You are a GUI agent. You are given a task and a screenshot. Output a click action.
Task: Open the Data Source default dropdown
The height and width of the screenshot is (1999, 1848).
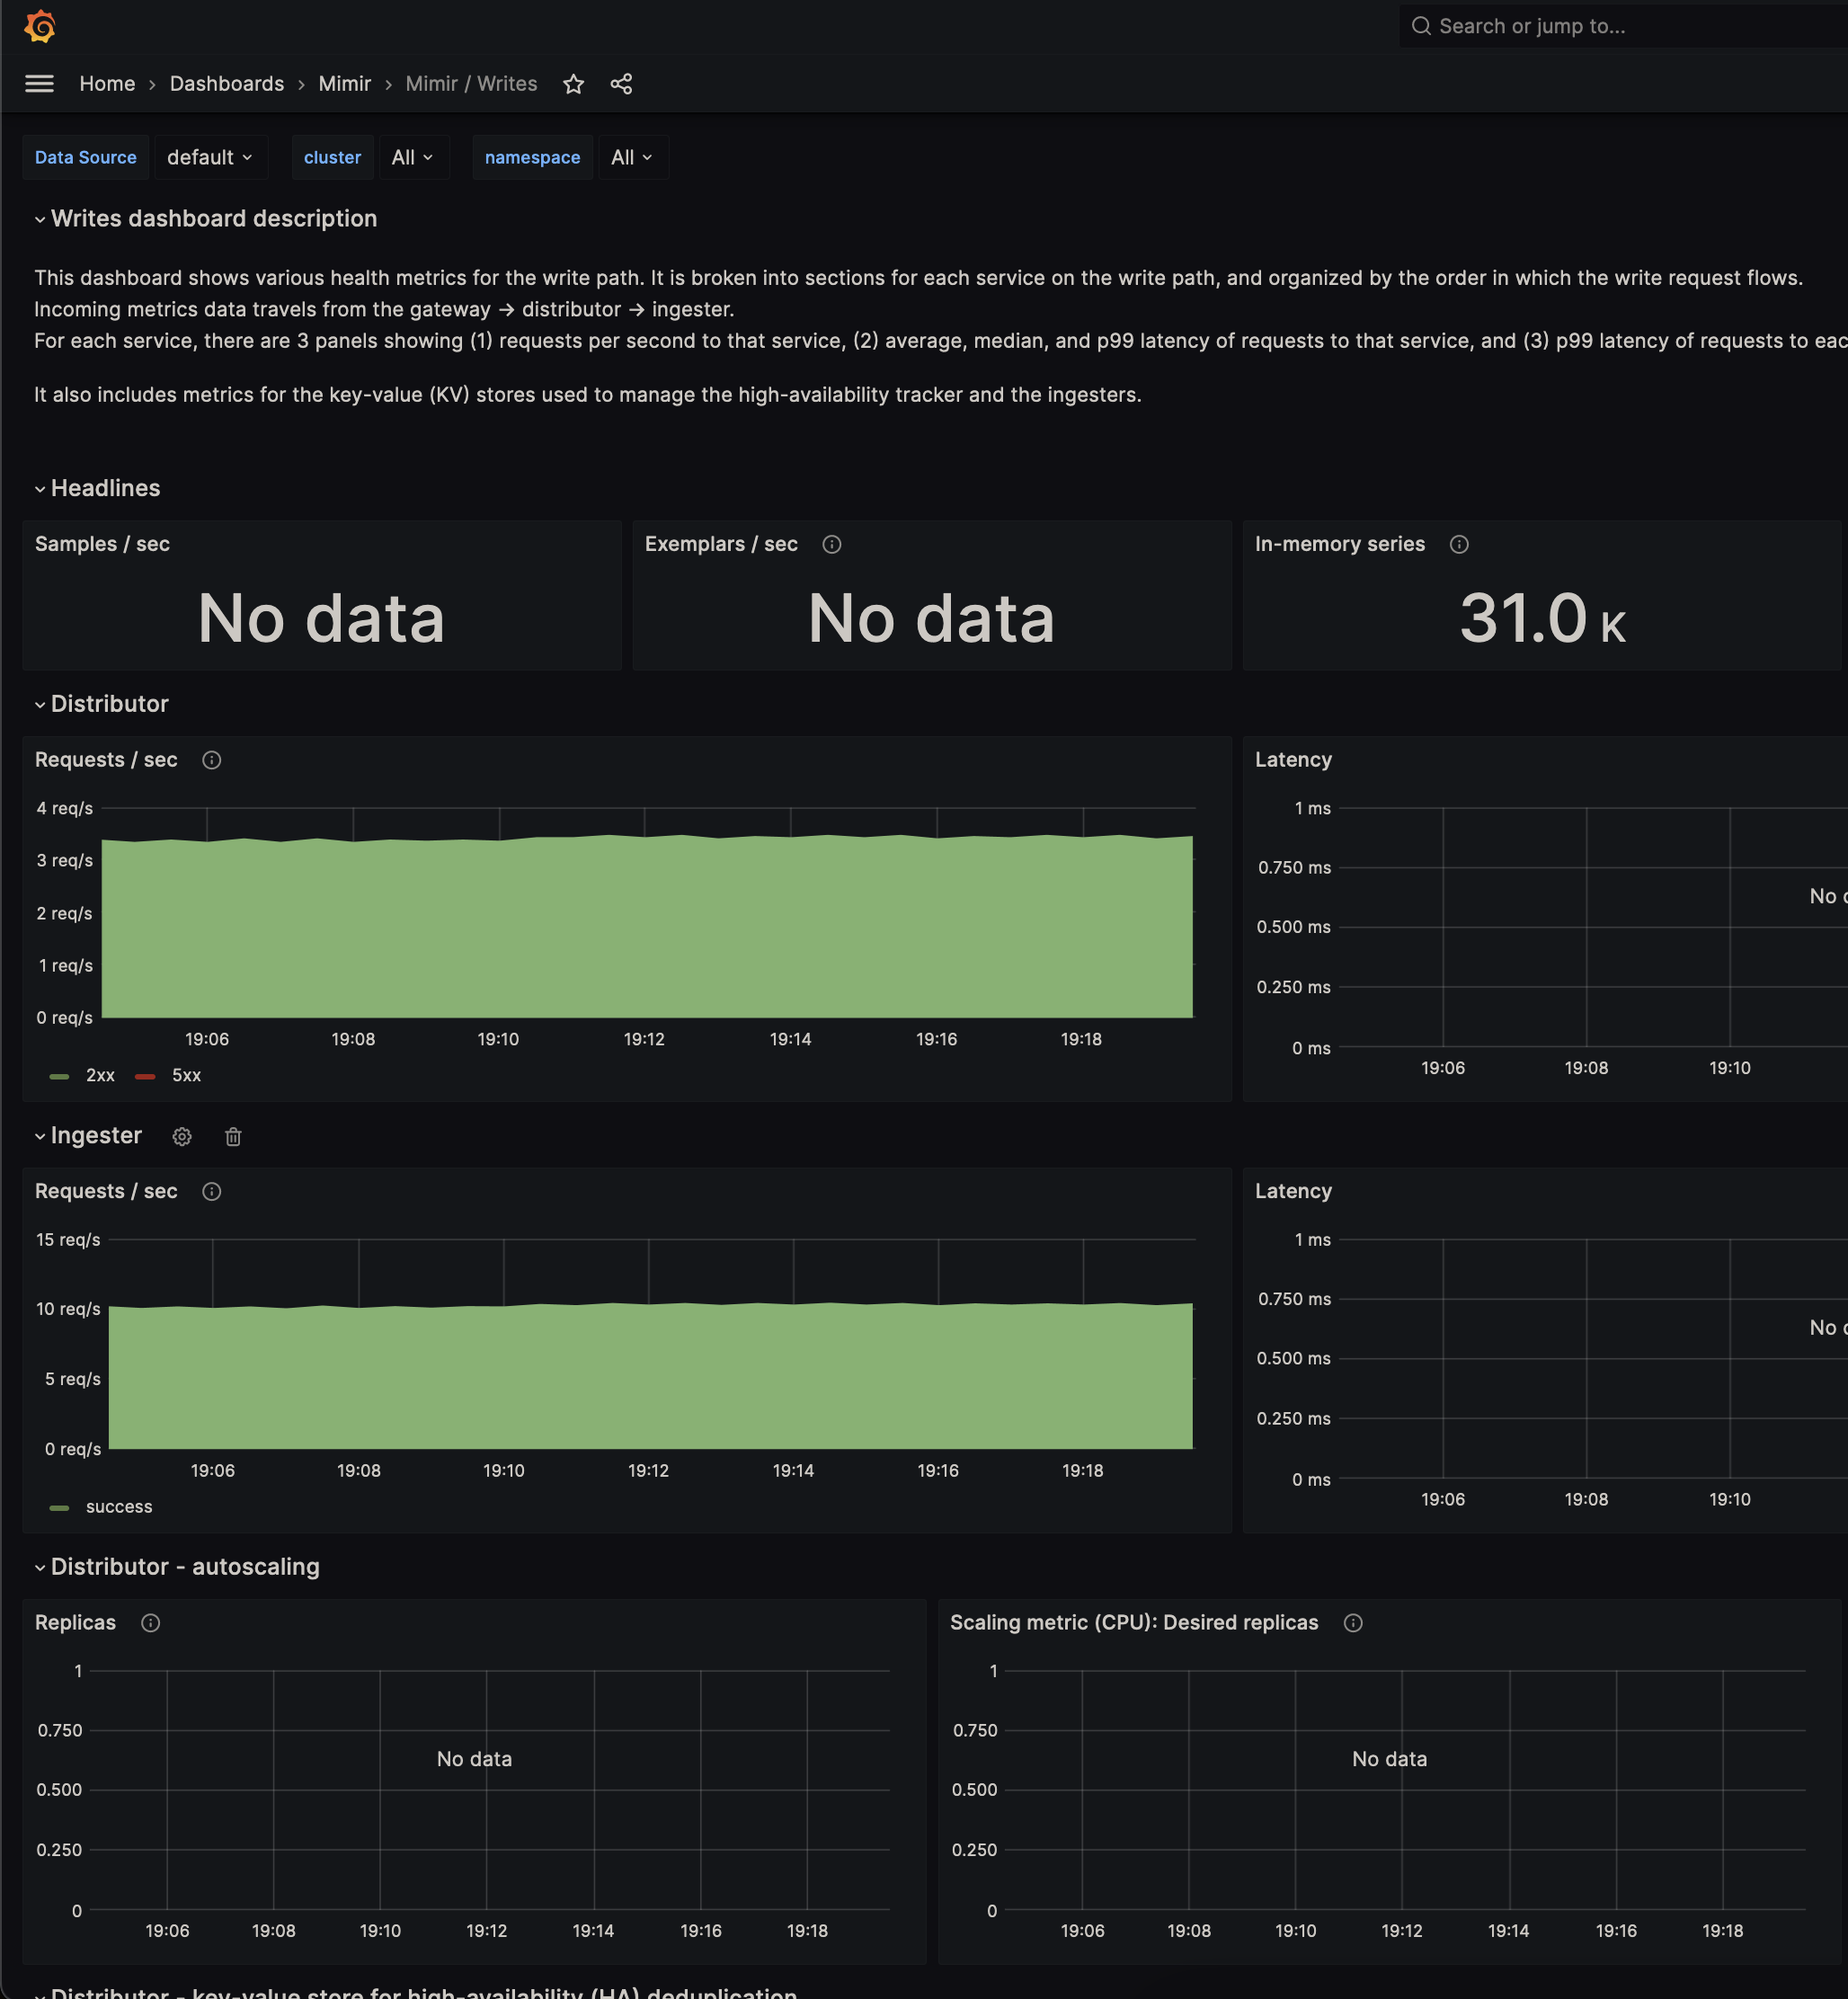point(210,157)
